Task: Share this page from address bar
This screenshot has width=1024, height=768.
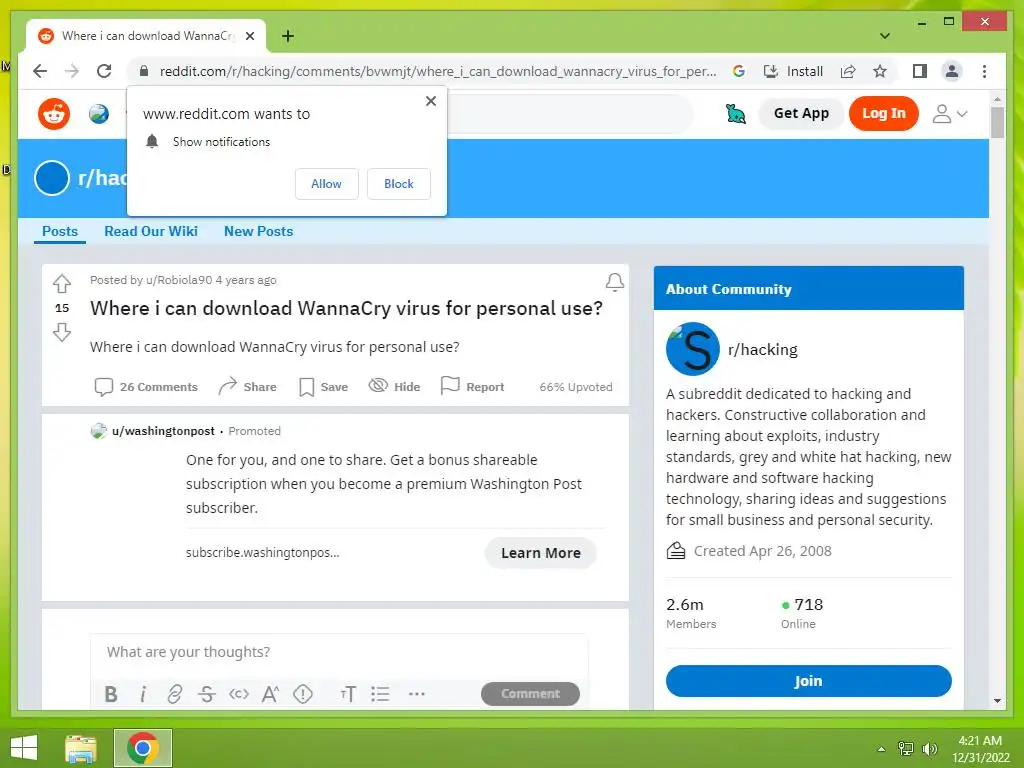Action: [x=848, y=71]
